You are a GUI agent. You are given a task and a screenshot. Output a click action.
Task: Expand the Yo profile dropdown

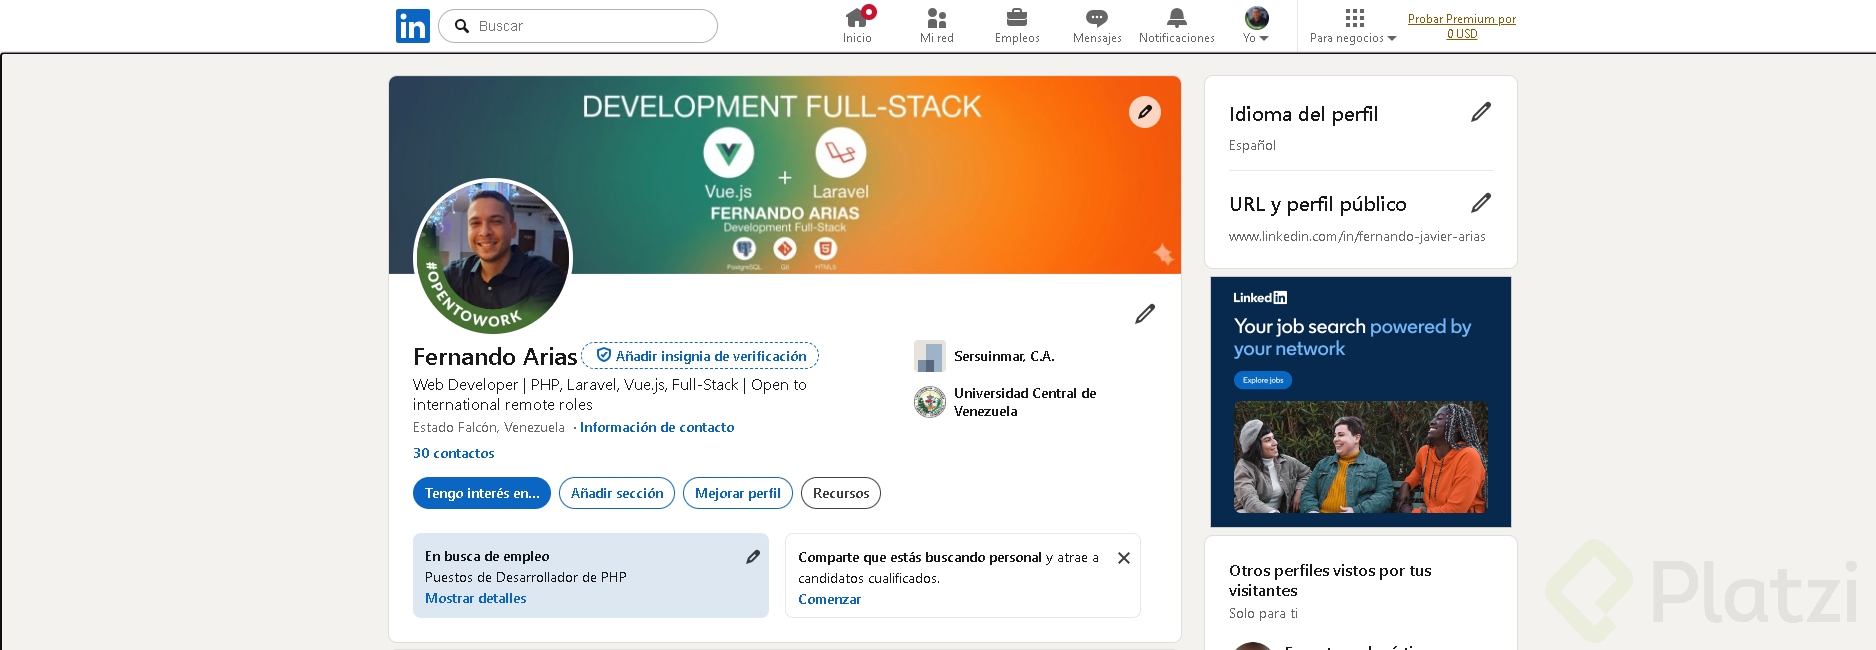(1256, 25)
